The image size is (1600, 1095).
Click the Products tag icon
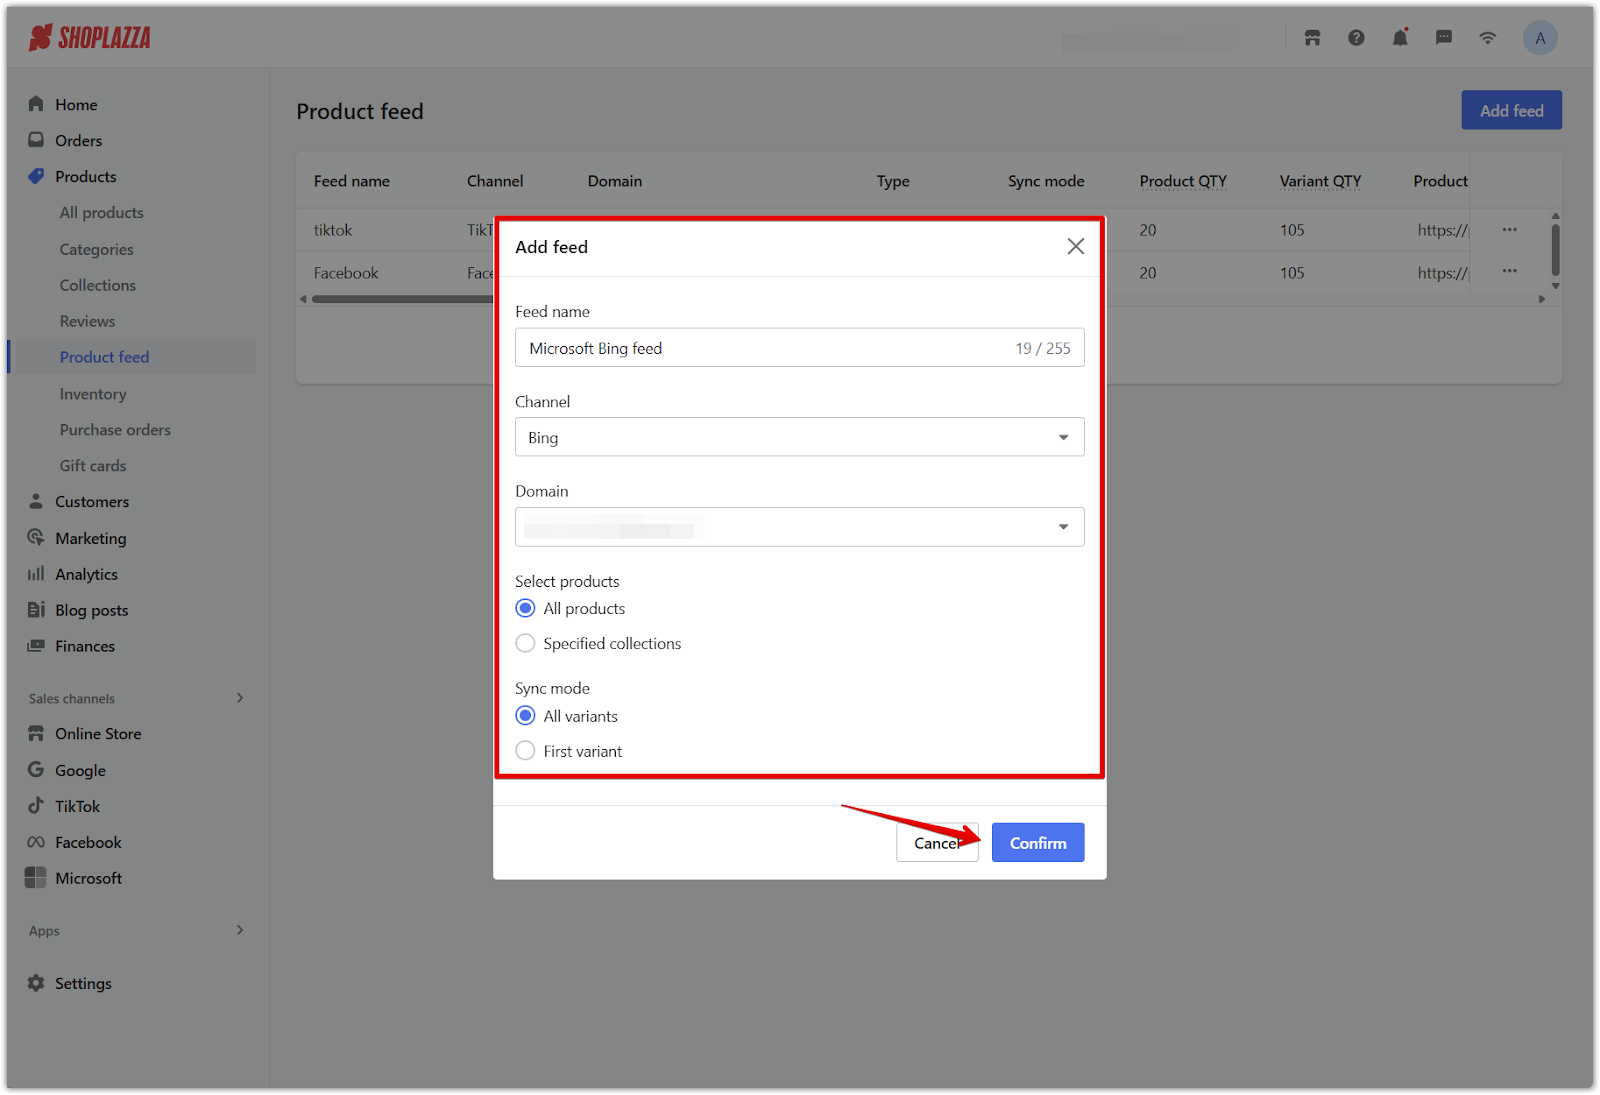[x=36, y=176]
